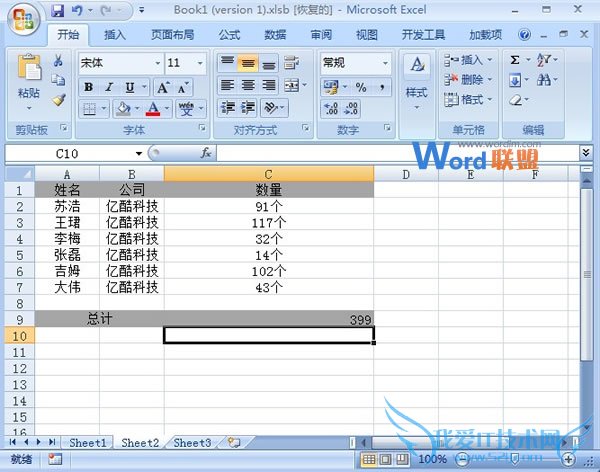Open the font dialog launcher in 字体
The width and height of the screenshot is (600, 472).
point(202,128)
